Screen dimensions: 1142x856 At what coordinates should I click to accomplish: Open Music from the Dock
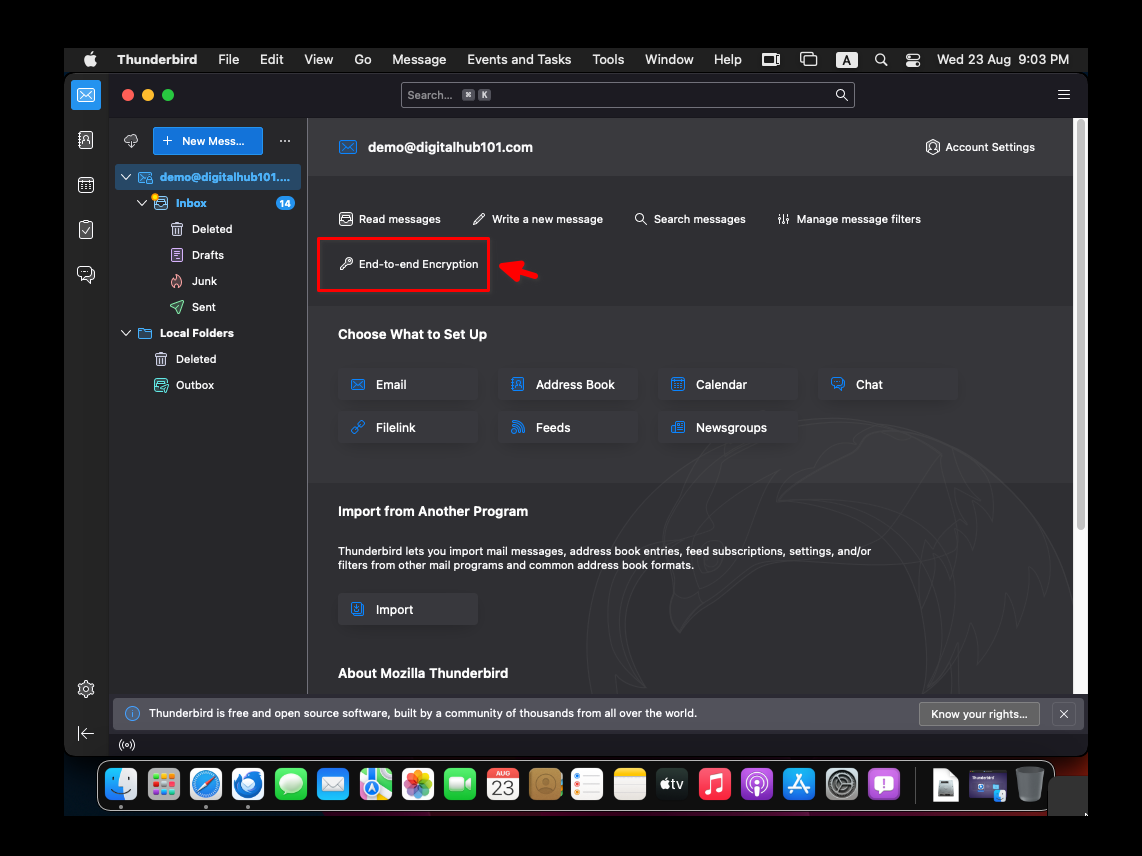pos(714,785)
